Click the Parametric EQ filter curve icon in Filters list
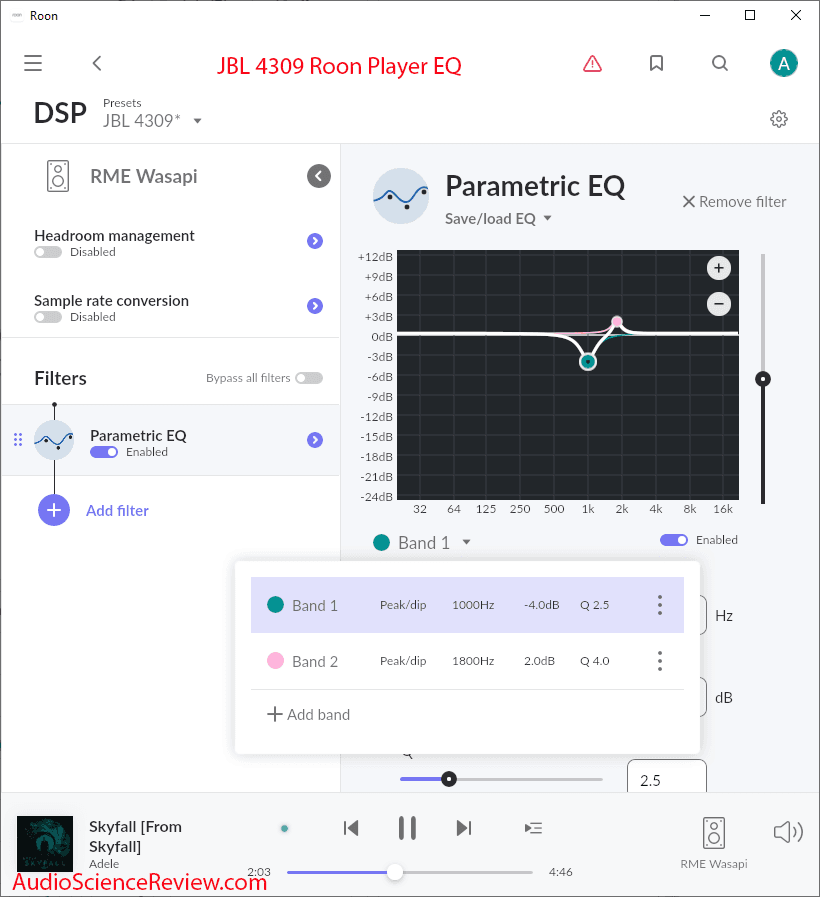The width and height of the screenshot is (820, 897). [x=54, y=440]
